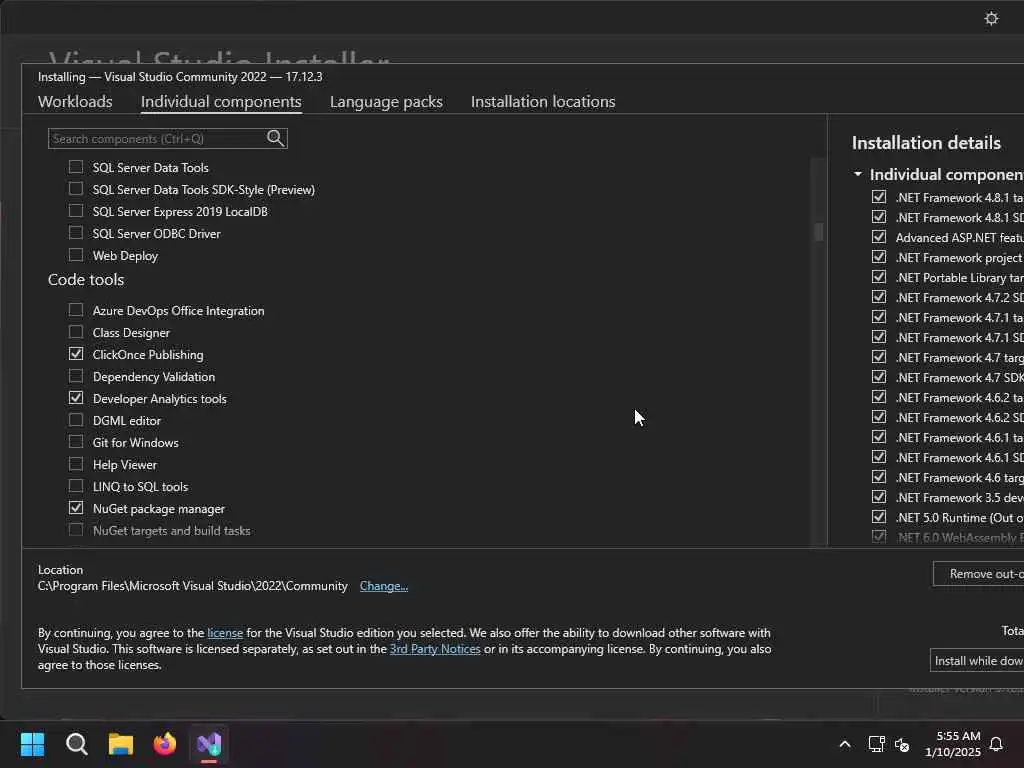Open the notifications bell
The width and height of the screenshot is (1024, 768).
coord(996,744)
